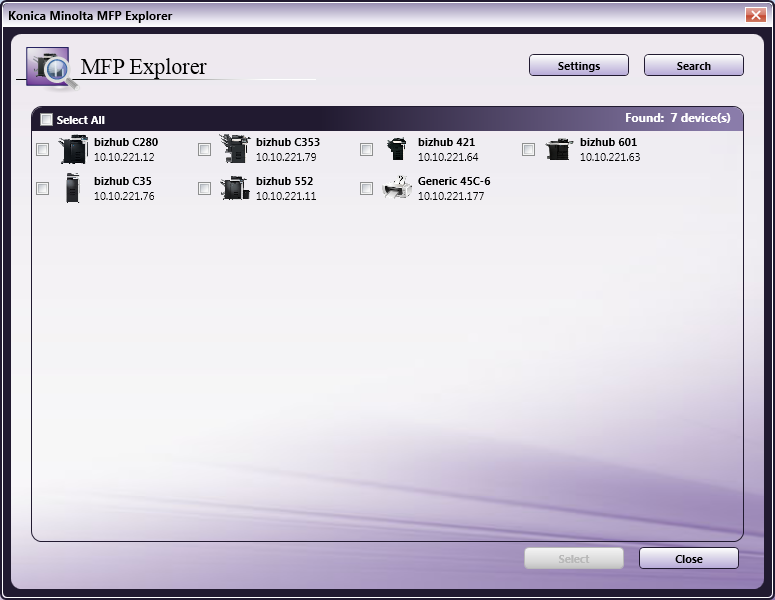Screen dimensions: 775x600
Task: Start a device Search
Action: click(x=693, y=65)
